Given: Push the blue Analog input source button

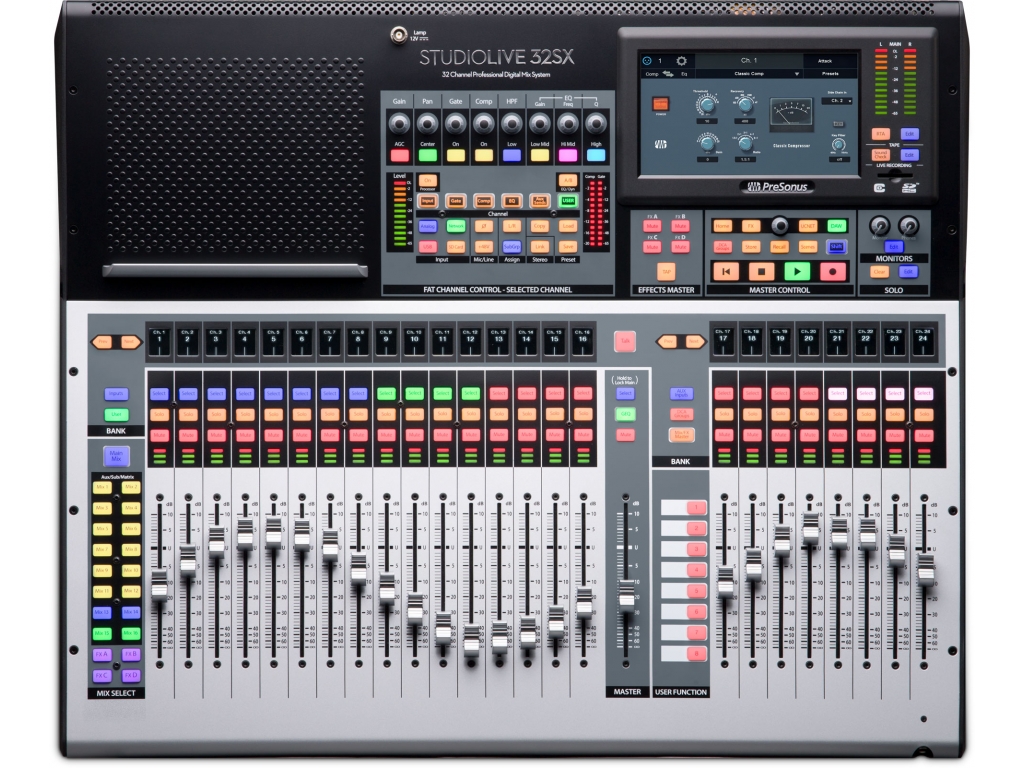Looking at the screenshot, I should pyautogui.click(x=427, y=226).
